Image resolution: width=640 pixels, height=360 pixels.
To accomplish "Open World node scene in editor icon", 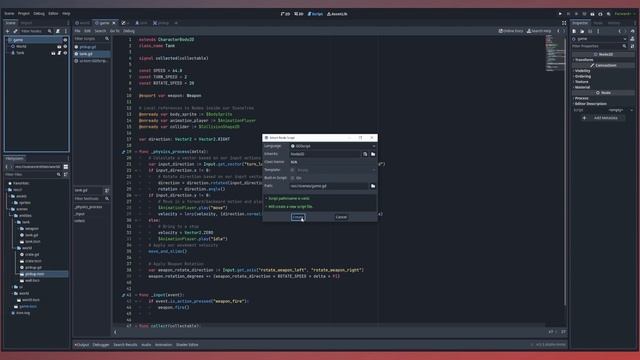I will pyautogui.click(x=59, y=47).
